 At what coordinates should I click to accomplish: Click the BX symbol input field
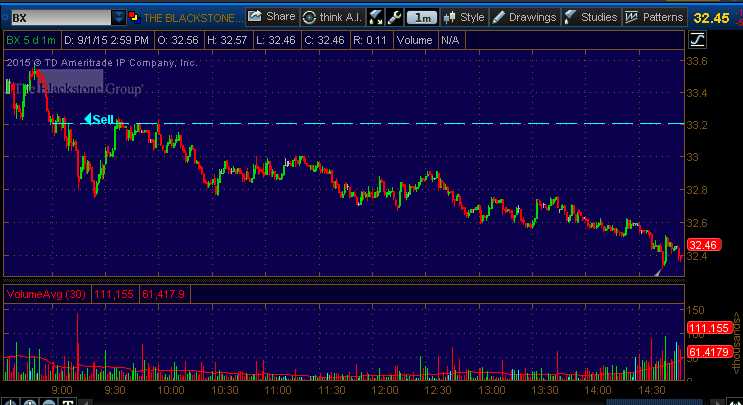55,17
